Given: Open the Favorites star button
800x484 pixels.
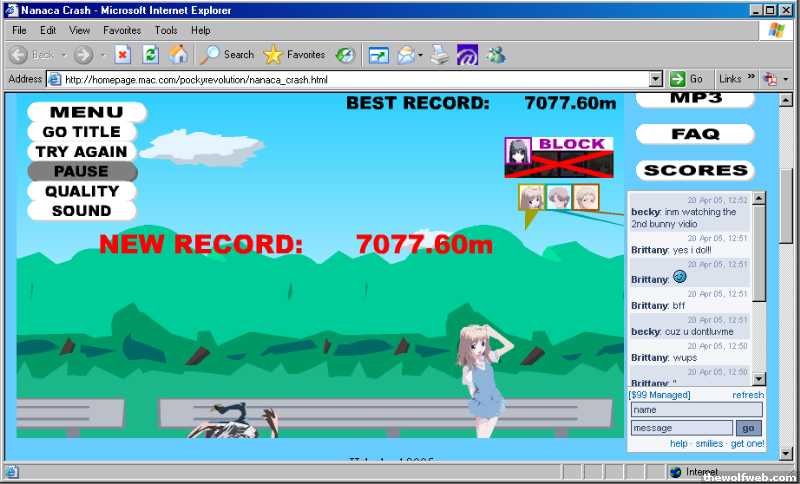Looking at the screenshot, I should click(294, 55).
